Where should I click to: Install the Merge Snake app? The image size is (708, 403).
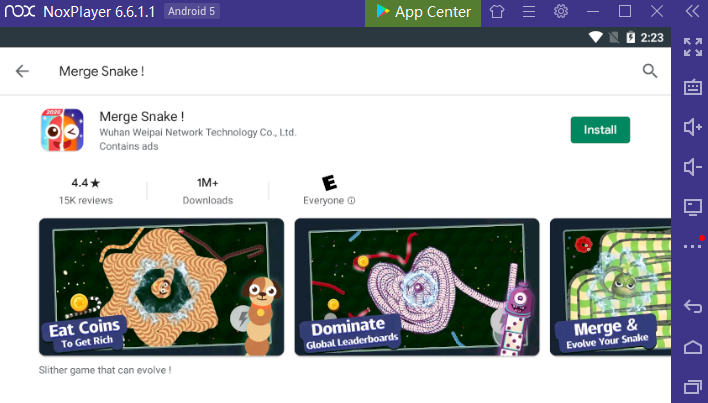coord(600,130)
